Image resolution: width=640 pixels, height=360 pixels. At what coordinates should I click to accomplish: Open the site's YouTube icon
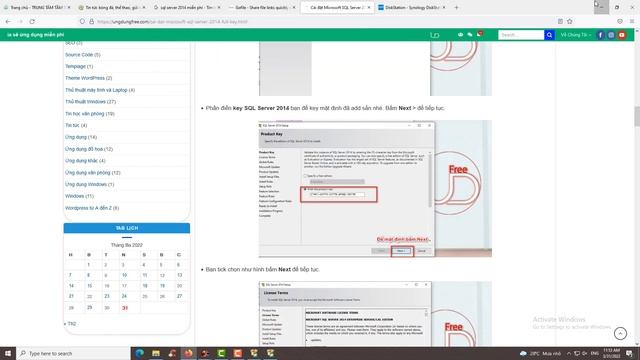[622, 35]
